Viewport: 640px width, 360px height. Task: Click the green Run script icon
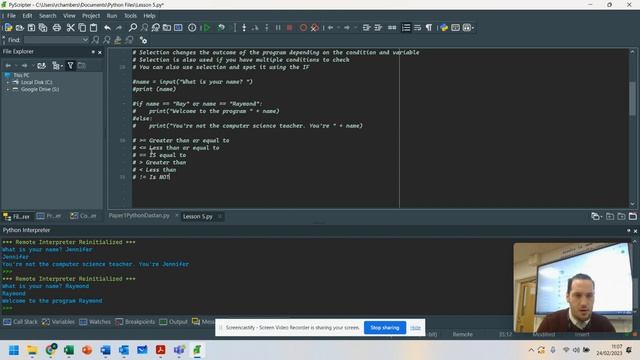click(207, 28)
